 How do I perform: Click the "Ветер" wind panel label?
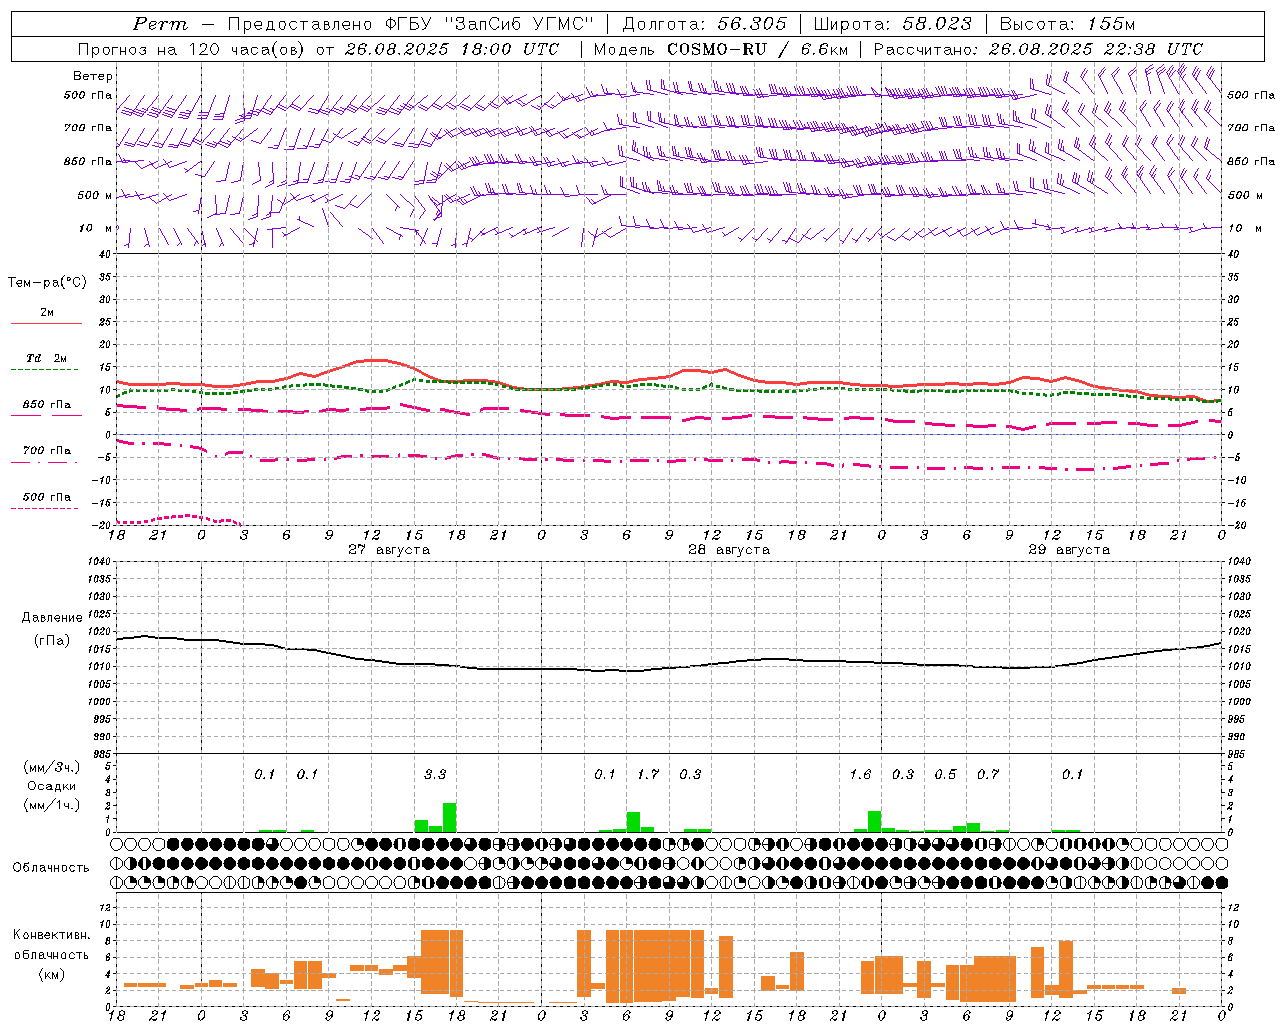[93, 76]
